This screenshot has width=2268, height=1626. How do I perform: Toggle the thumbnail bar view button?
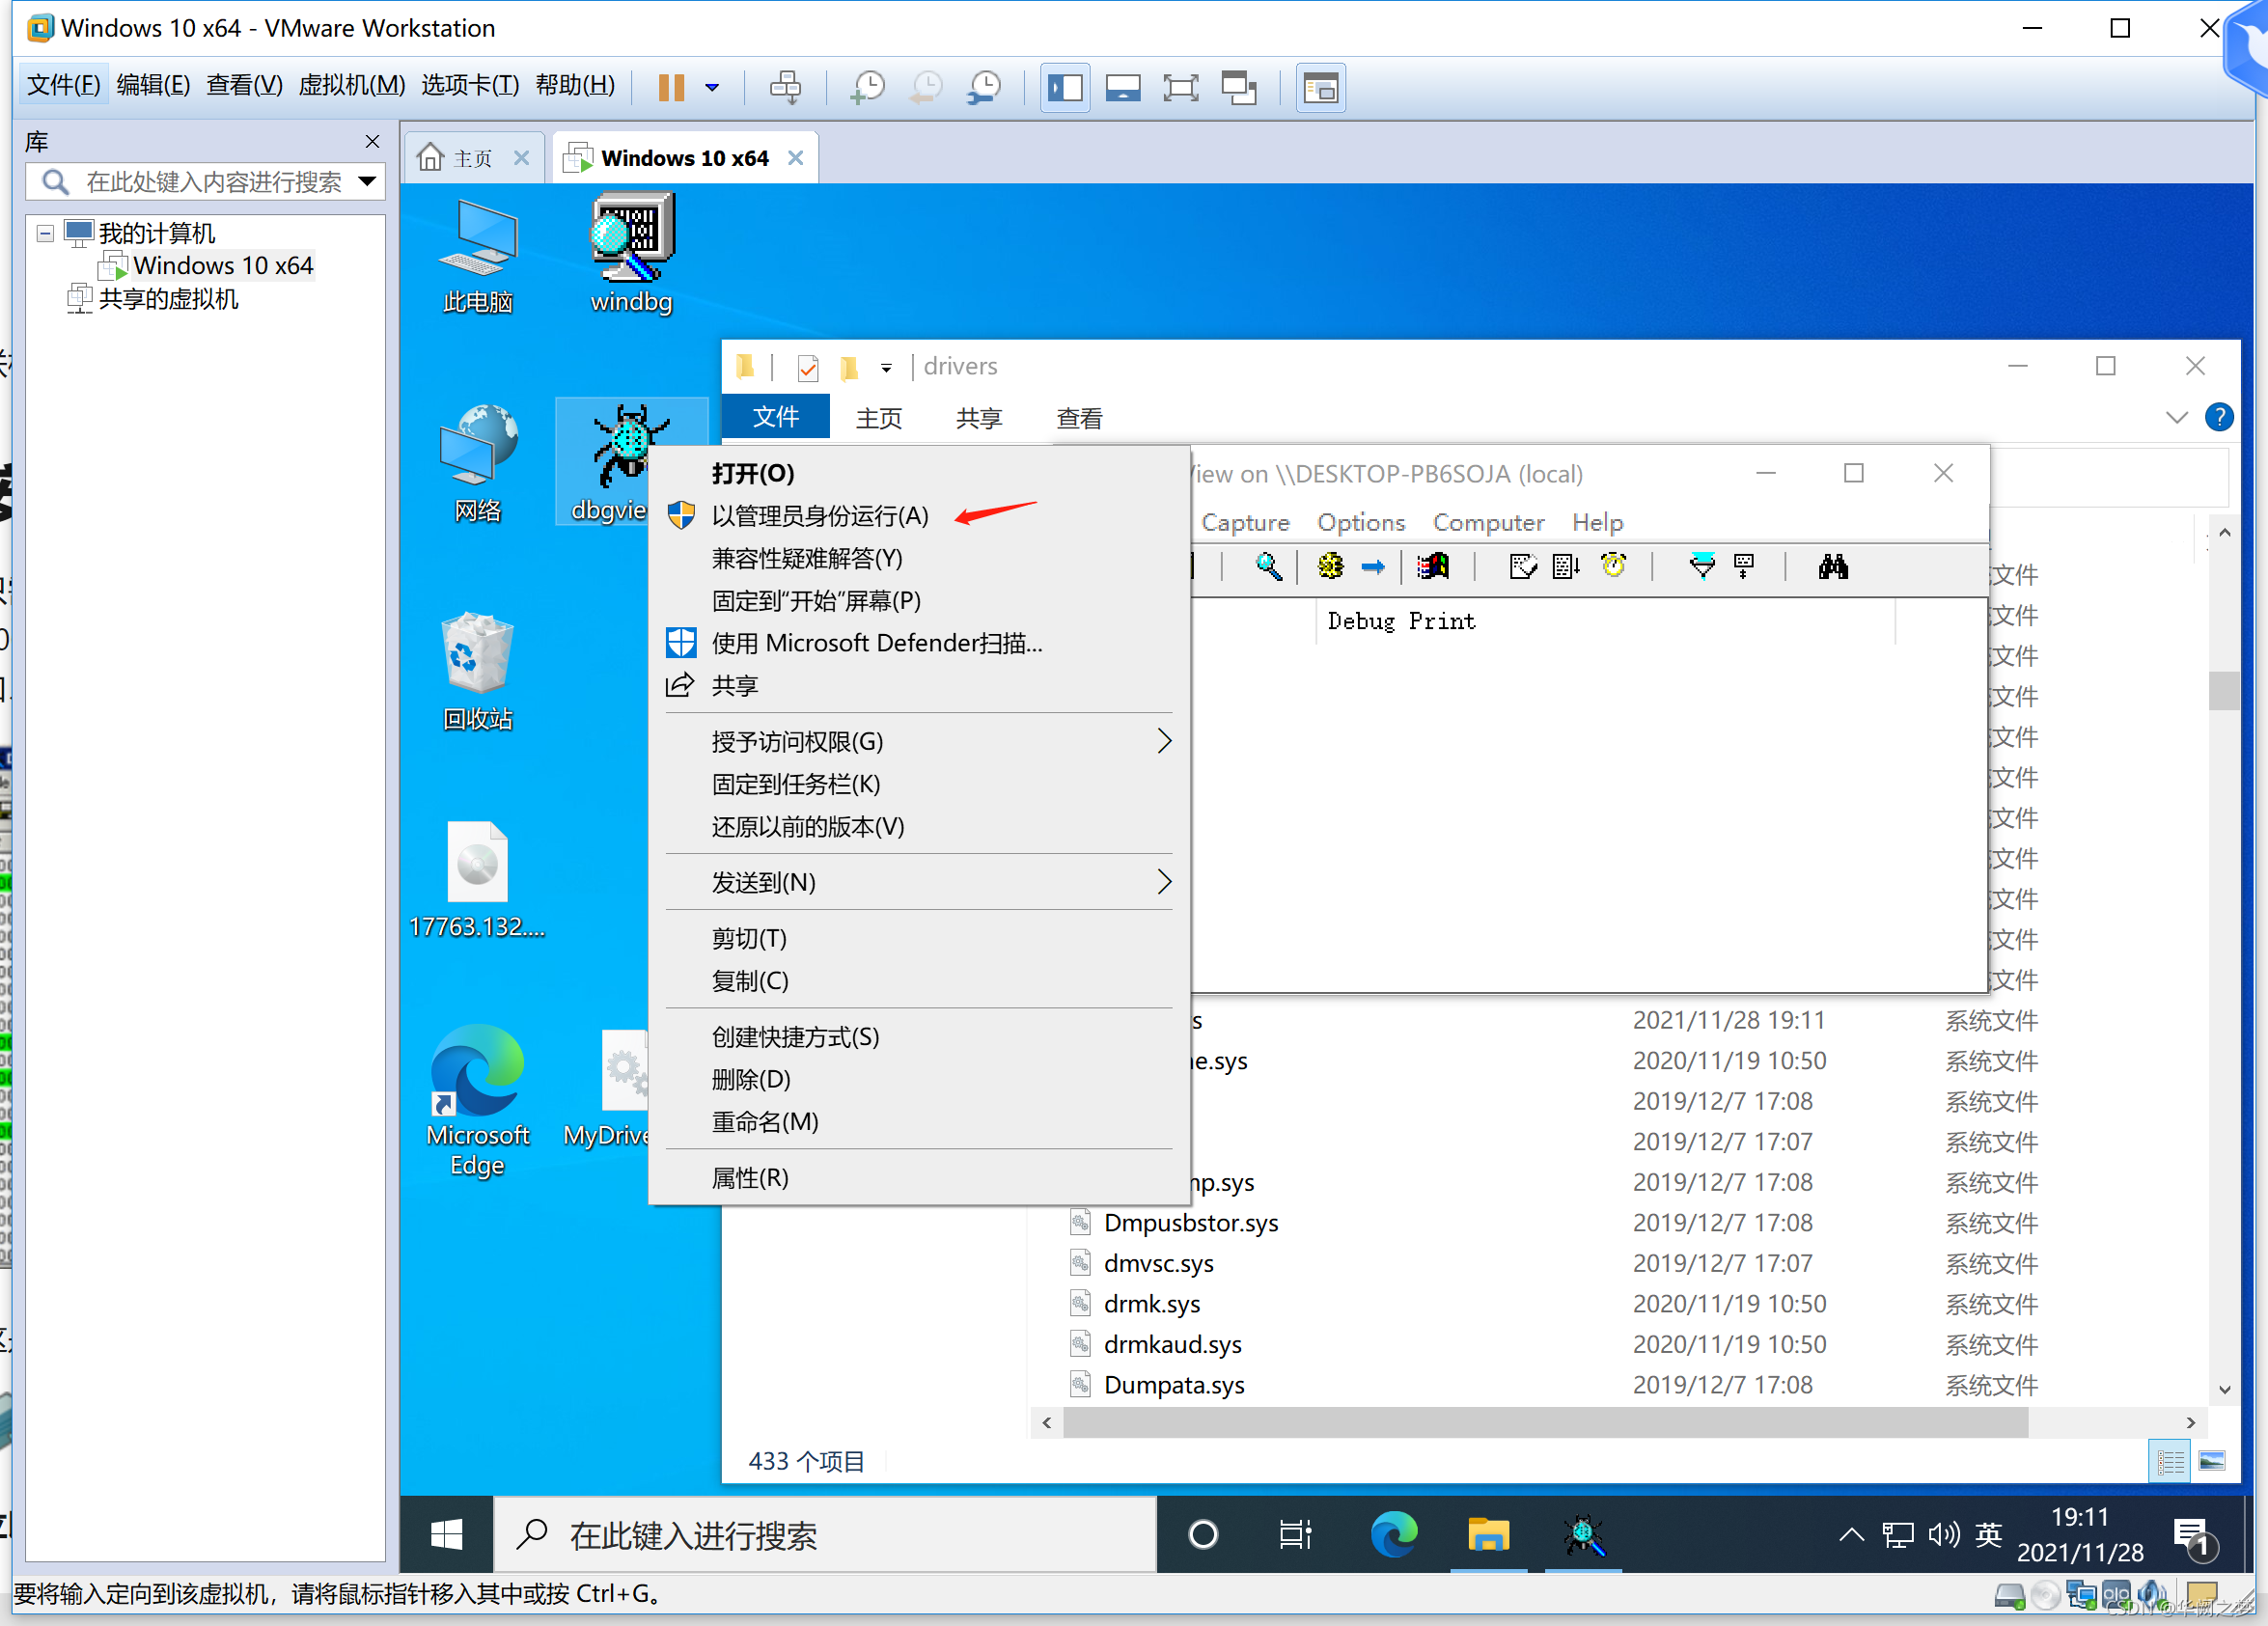[x=1122, y=88]
